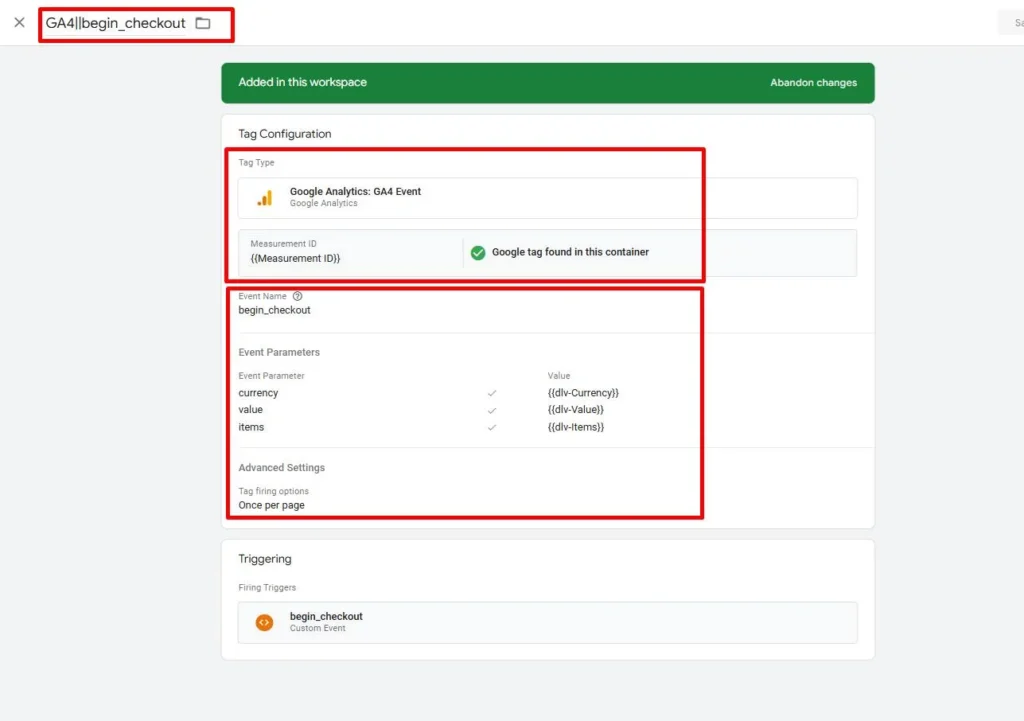Click the checkmark beside value parameter
This screenshot has width=1024, height=721.
click(x=492, y=411)
